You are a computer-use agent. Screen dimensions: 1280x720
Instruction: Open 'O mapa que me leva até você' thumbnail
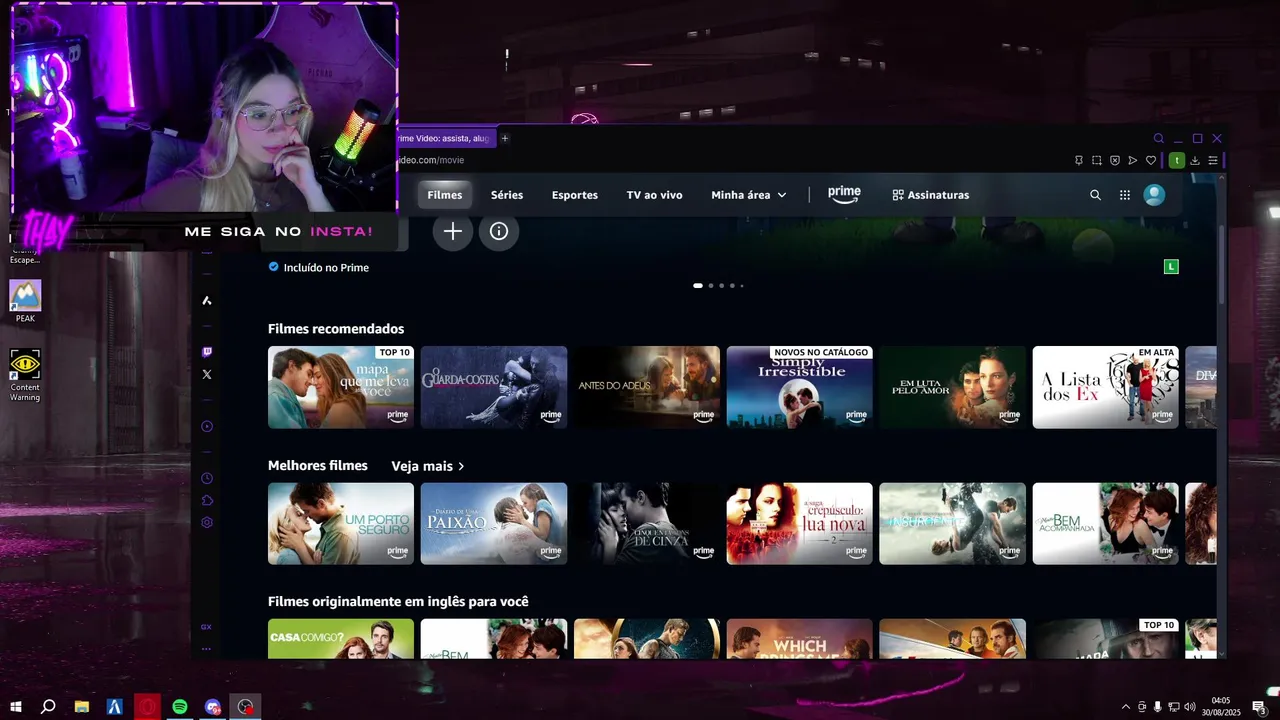coord(341,387)
